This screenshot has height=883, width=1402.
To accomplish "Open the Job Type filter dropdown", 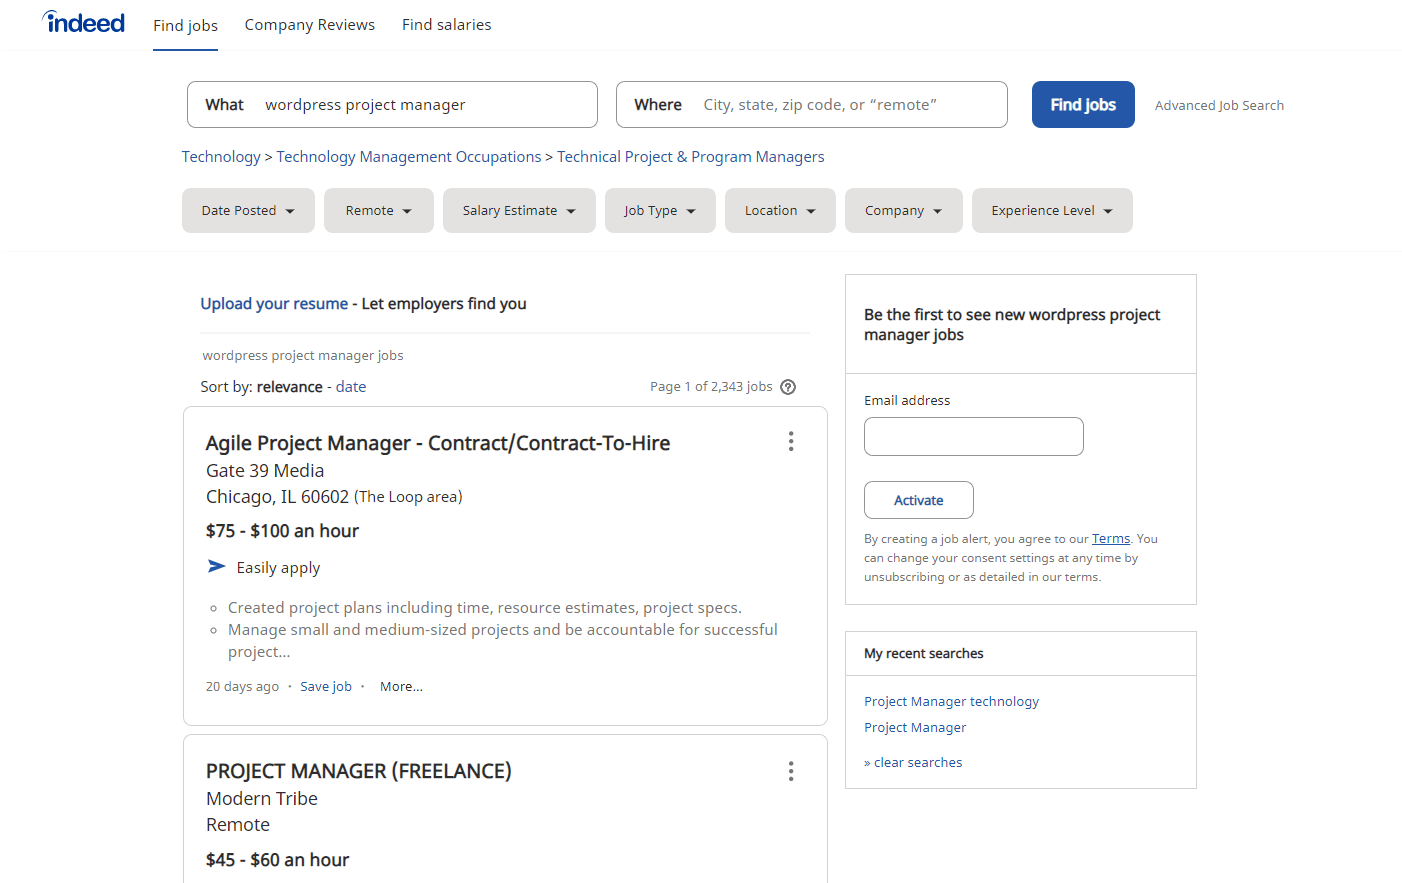I will click(x=660, y=211).
